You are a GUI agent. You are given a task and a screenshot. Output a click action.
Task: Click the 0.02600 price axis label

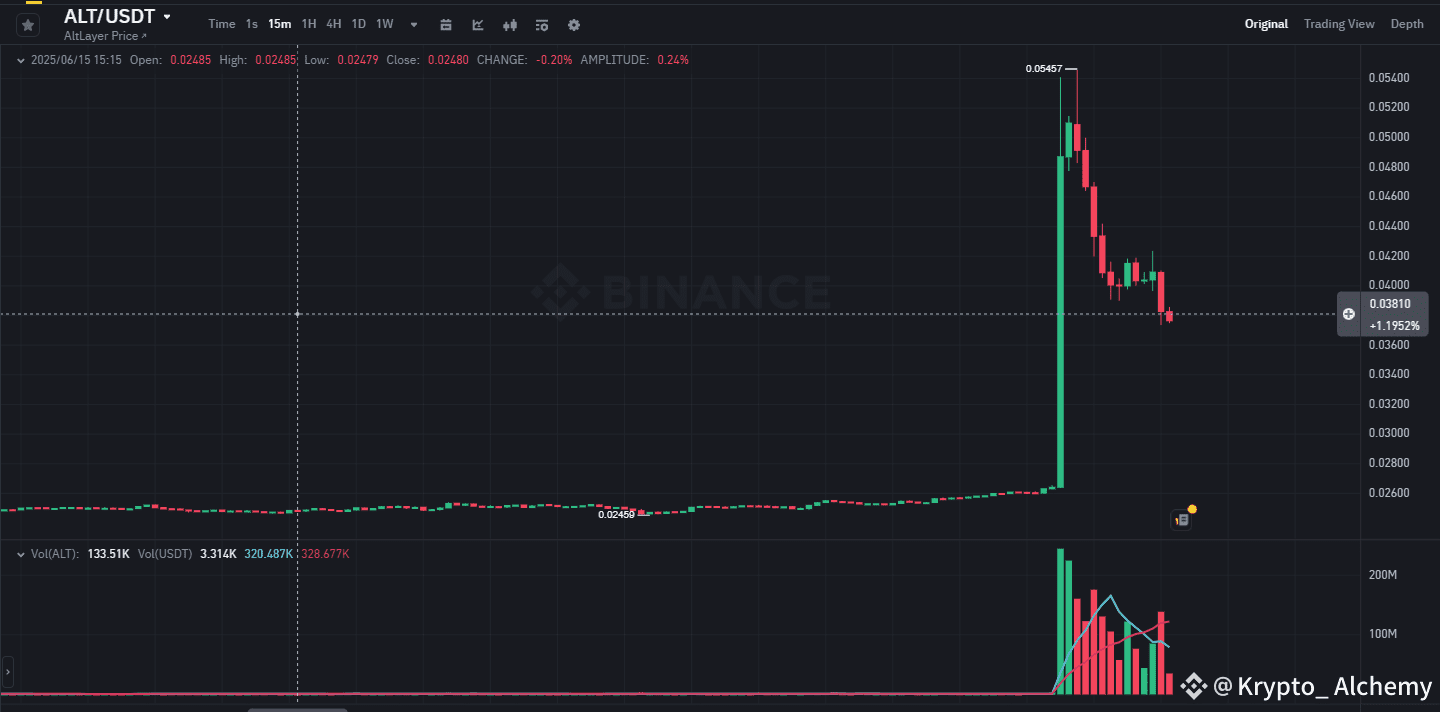(1389, 493)
